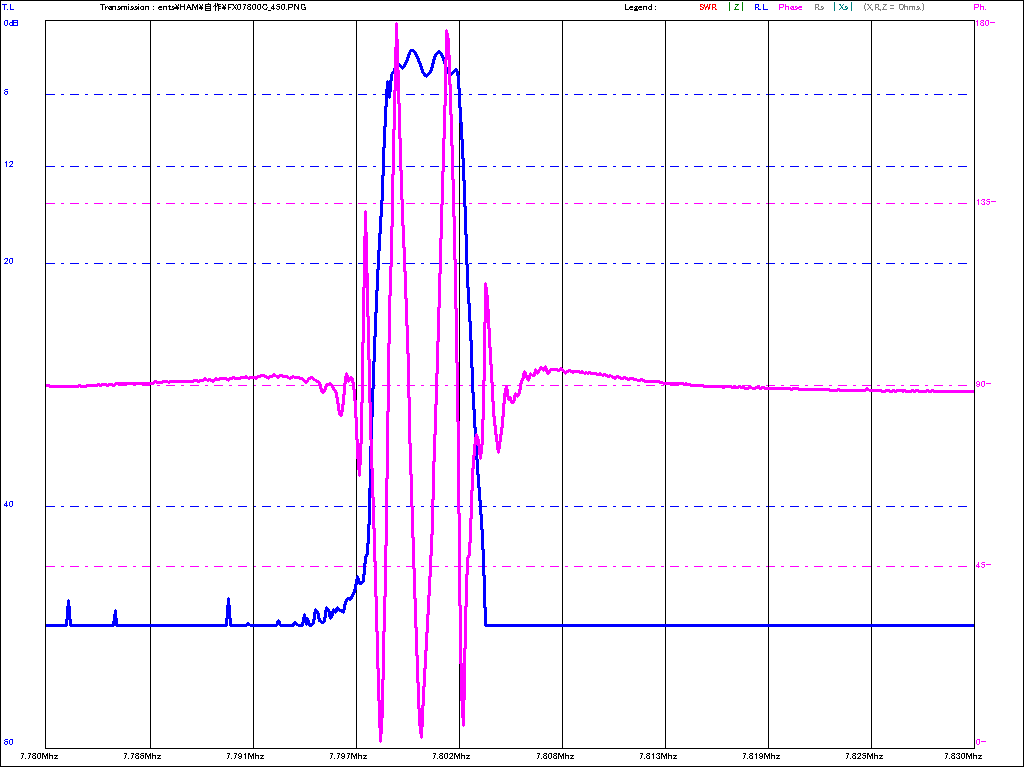Click the Xs legend entry
This screenshot has width=1024, height=768.
click(x=843, y=7)
